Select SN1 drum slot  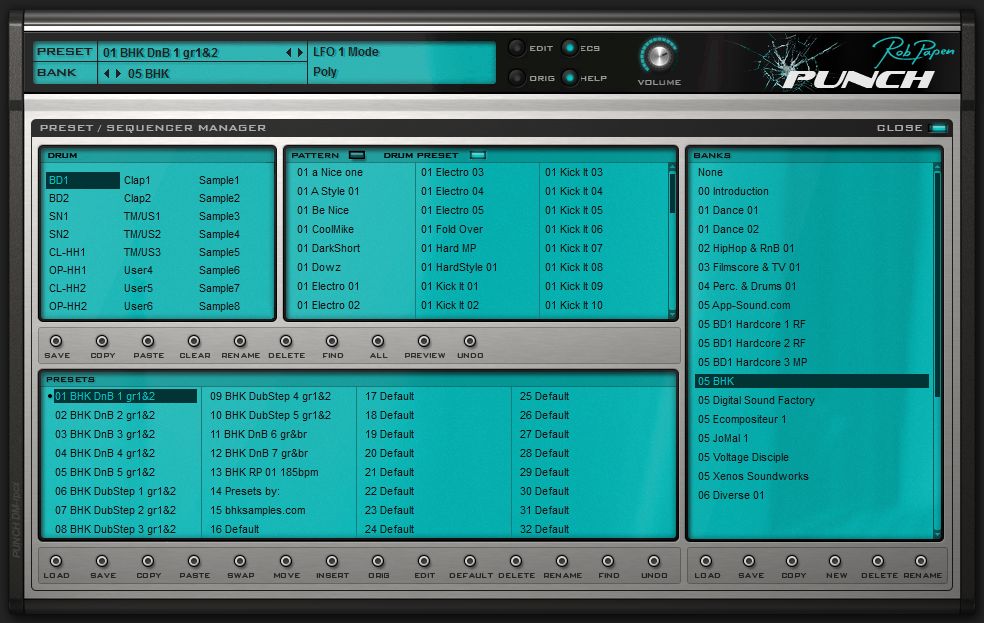pos(59,216)
